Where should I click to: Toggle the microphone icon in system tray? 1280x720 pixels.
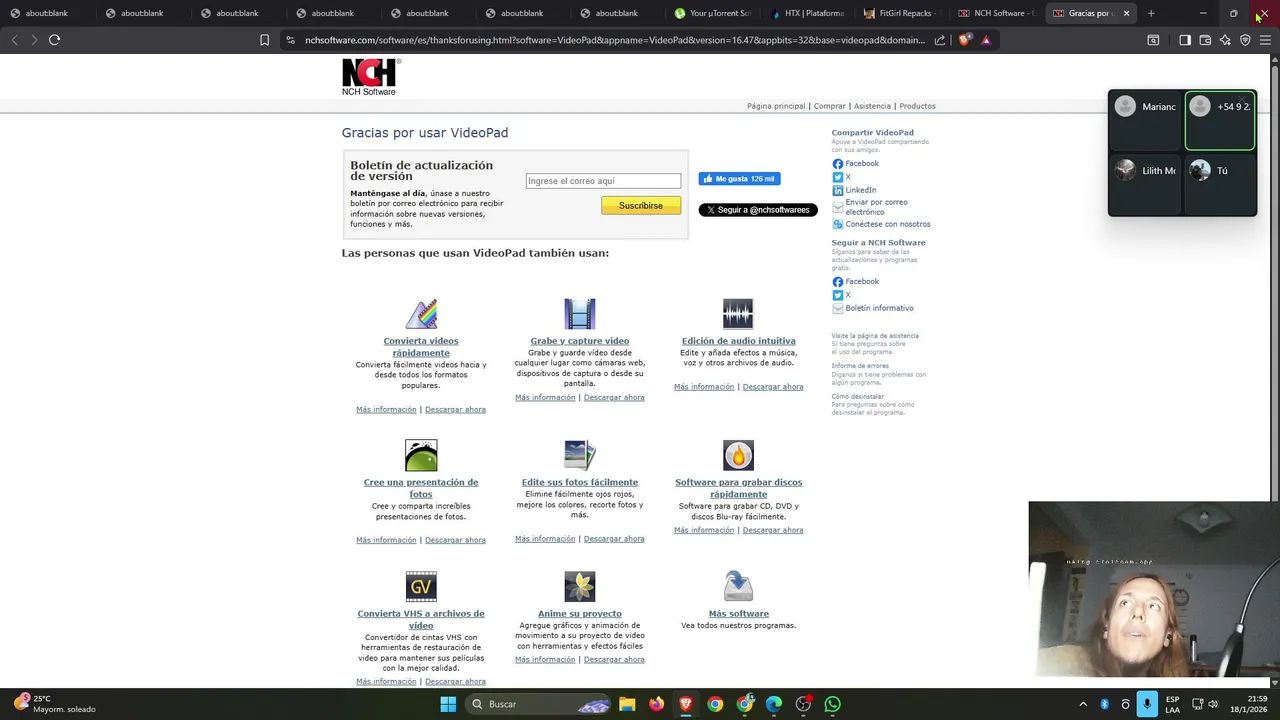(x=1147, y=704)
